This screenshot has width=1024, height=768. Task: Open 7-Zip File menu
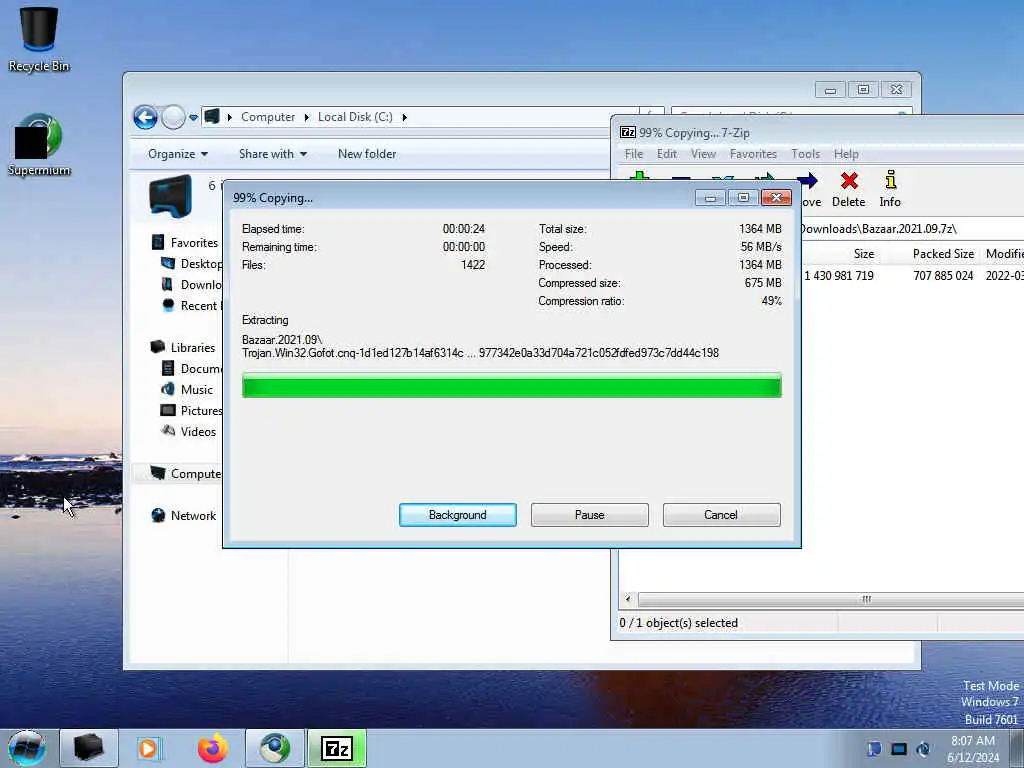point(633,154)
